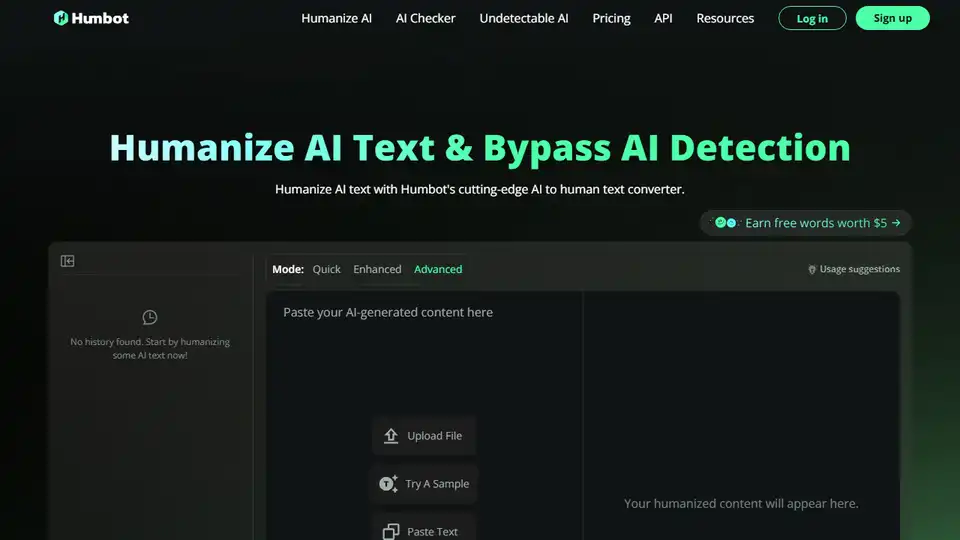960x540 pixels.
Task: Click the Paste Text clipboard icon
Action: click(x=391, y=531)
